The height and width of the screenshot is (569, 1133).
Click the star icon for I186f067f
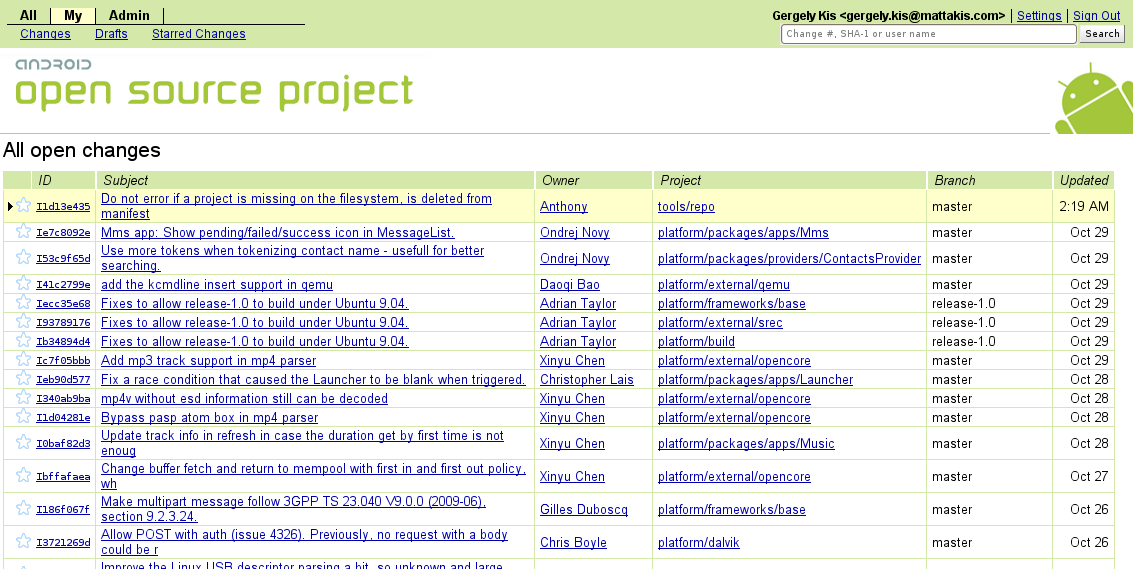23,508
